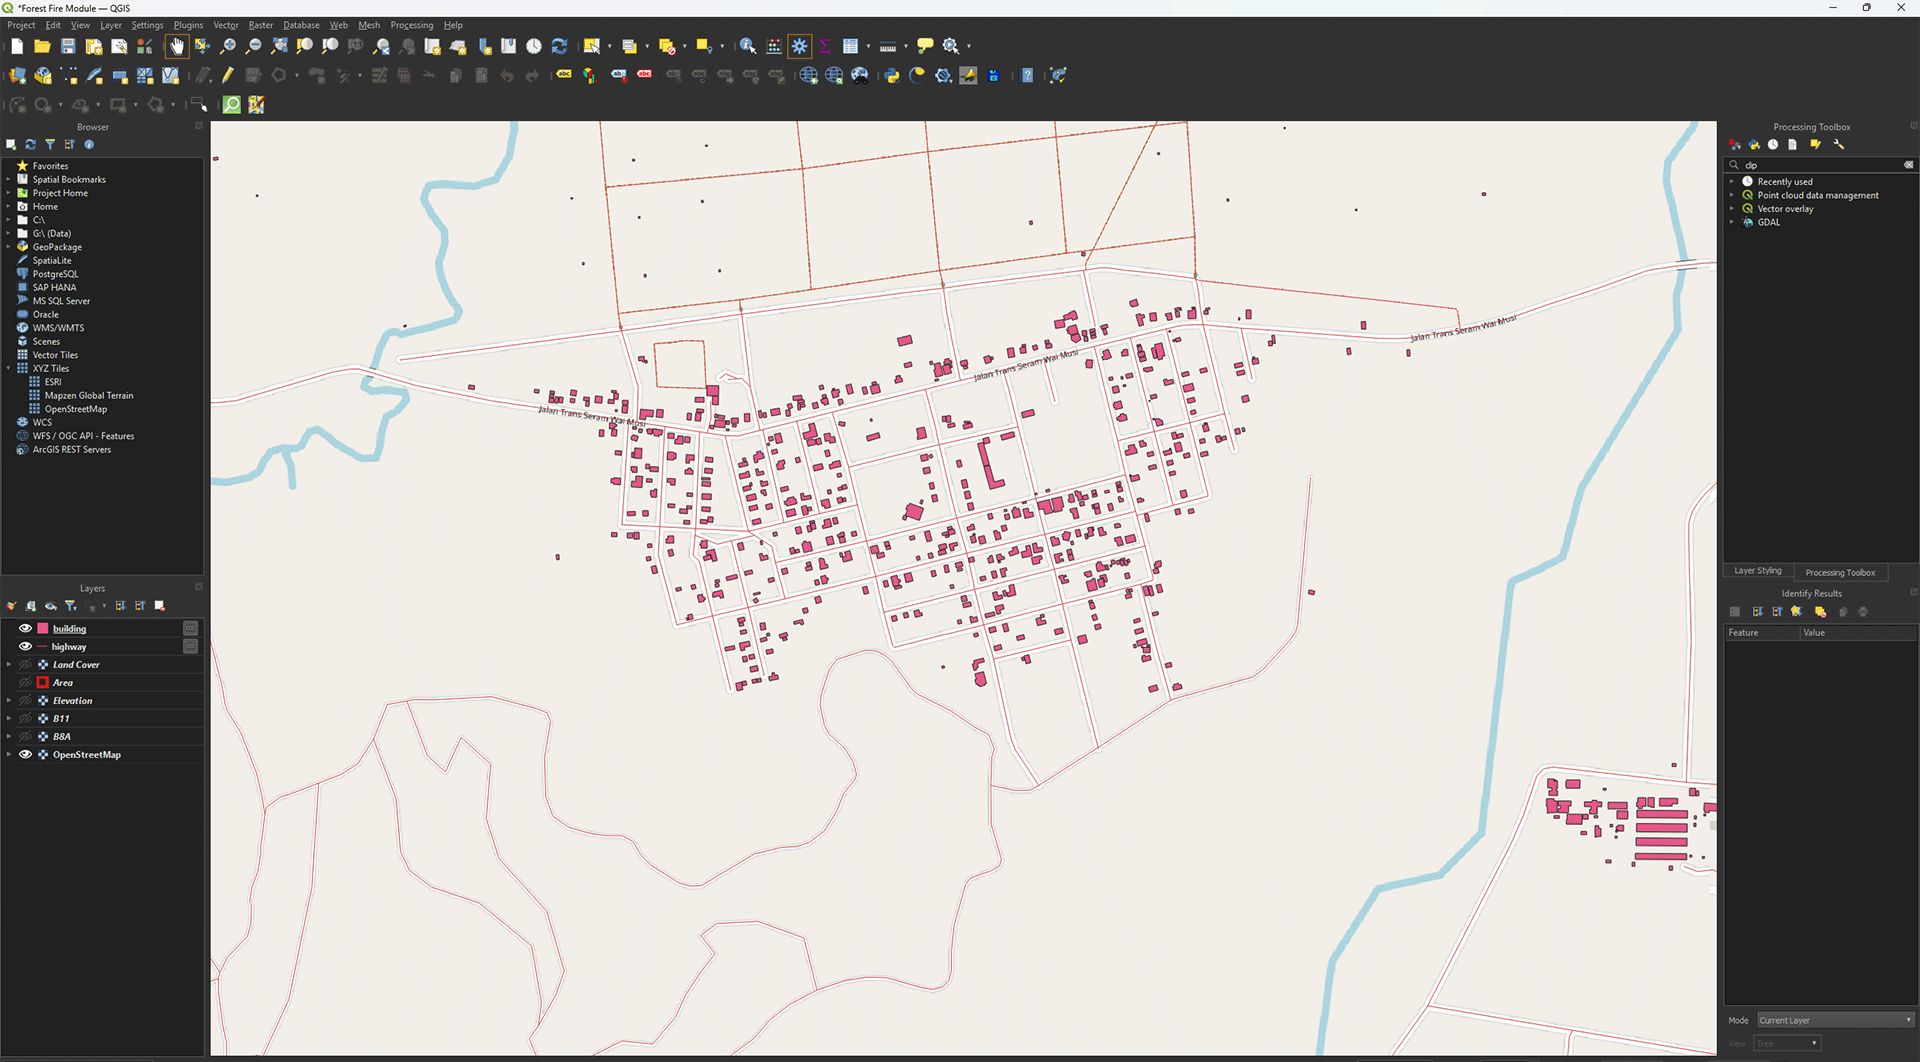Open the Layers panel filter legend icon

[71, 606]
